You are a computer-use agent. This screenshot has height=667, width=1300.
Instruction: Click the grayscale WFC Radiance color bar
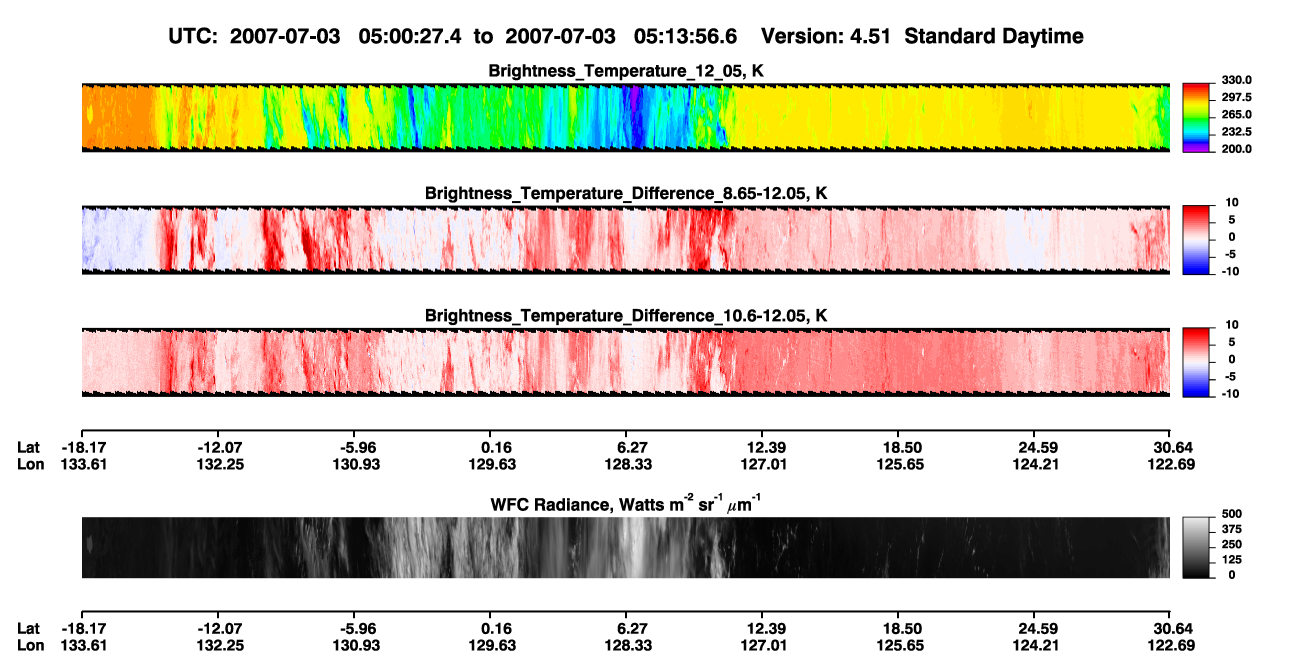coord(1196,547)
